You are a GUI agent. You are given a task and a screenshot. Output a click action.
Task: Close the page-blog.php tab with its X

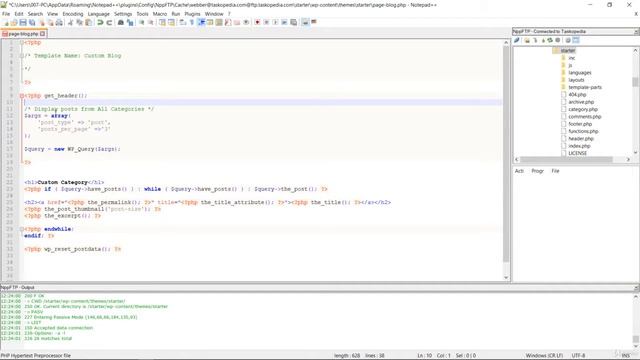[x=42, y=34]
